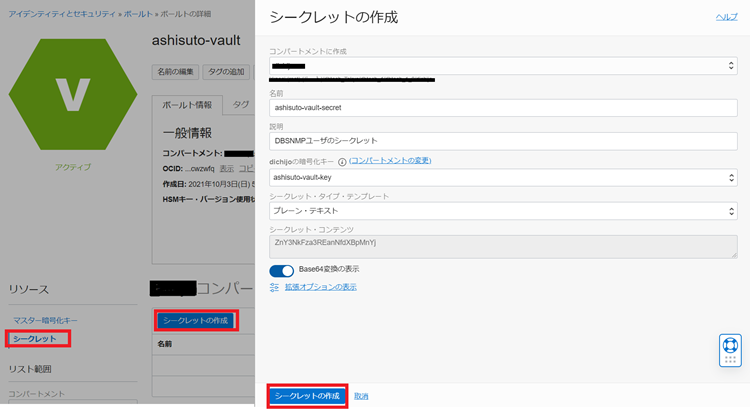Click the 名前の編集 button
This screenshot has height=409, width=750.
click(x=175, y=72)
